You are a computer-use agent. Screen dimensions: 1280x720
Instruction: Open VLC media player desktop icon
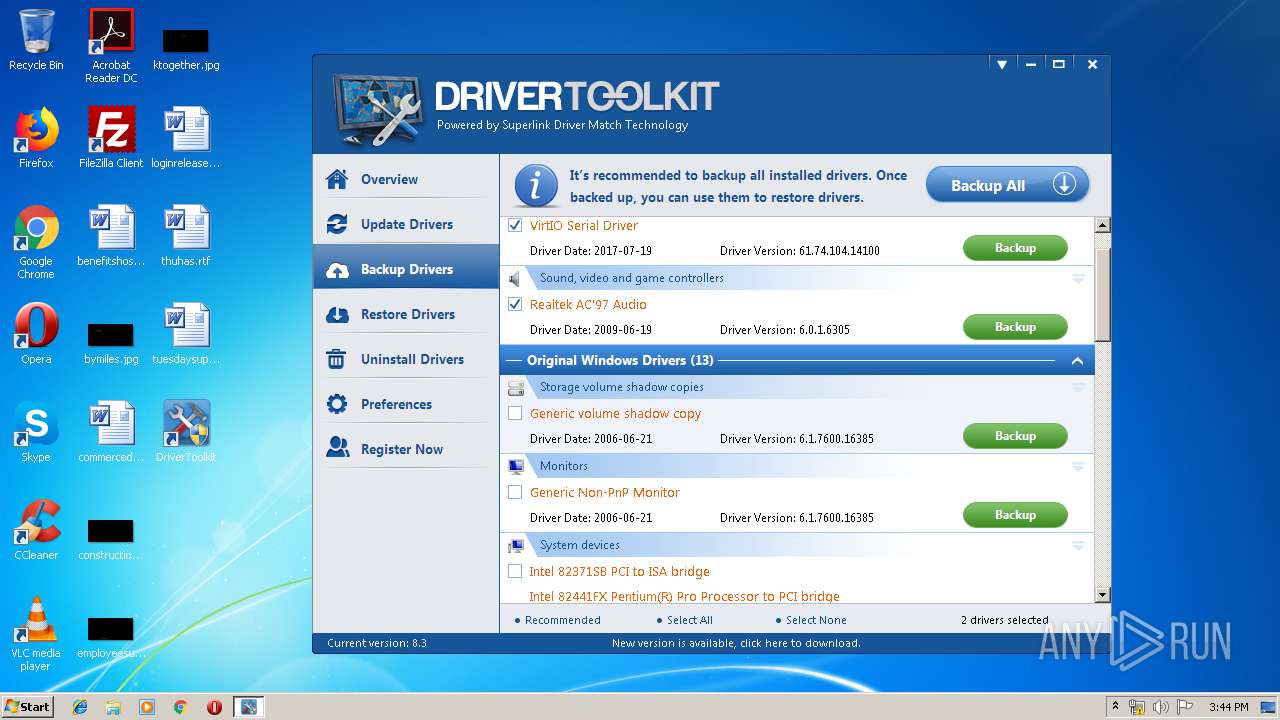tap(36, 634)
